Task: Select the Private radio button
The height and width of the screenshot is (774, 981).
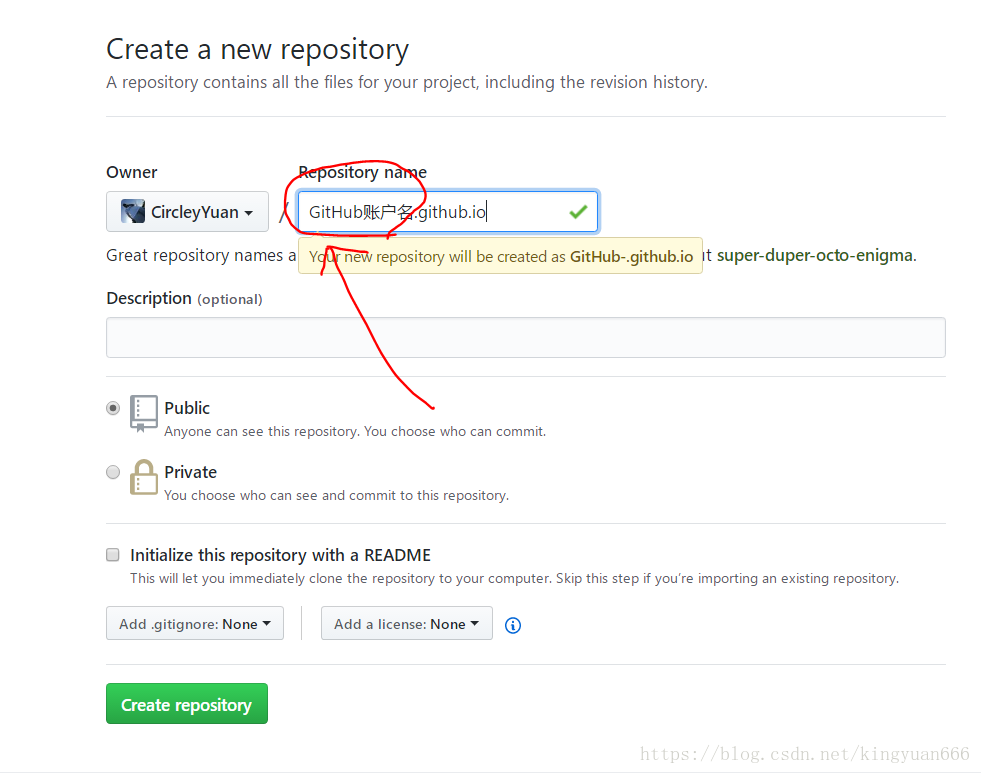Action: tap(113, 472)
